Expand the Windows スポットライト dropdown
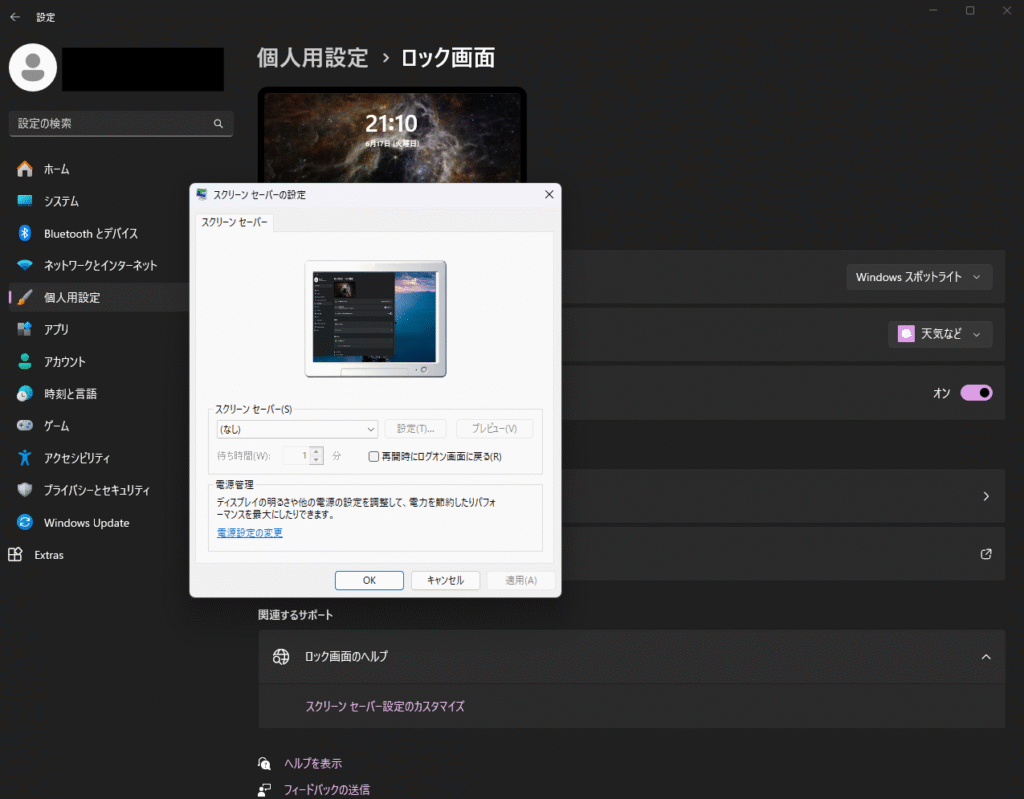Viewport: 1024px width, 799px height. point(918,277)
